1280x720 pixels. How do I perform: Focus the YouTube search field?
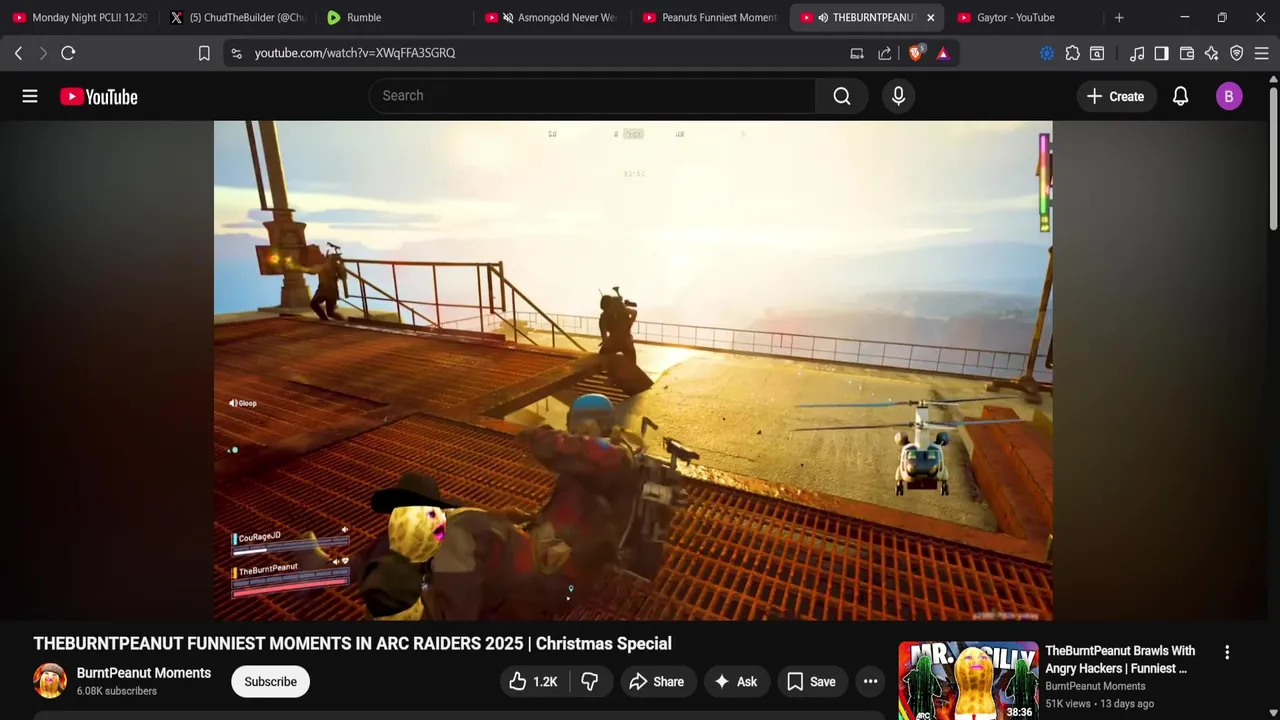click(592, 96)
